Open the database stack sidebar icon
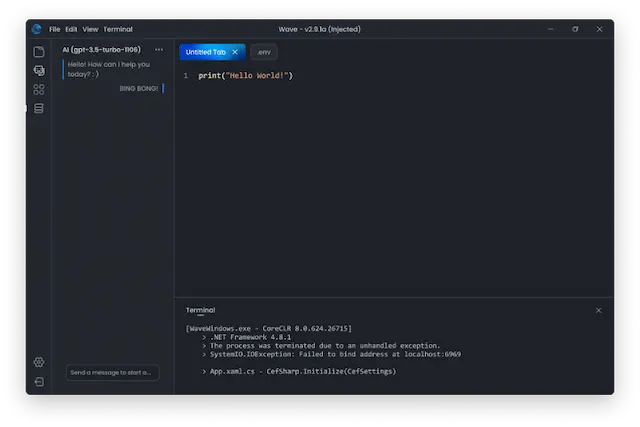Viewport: 640px width, 427px height. 39,108
